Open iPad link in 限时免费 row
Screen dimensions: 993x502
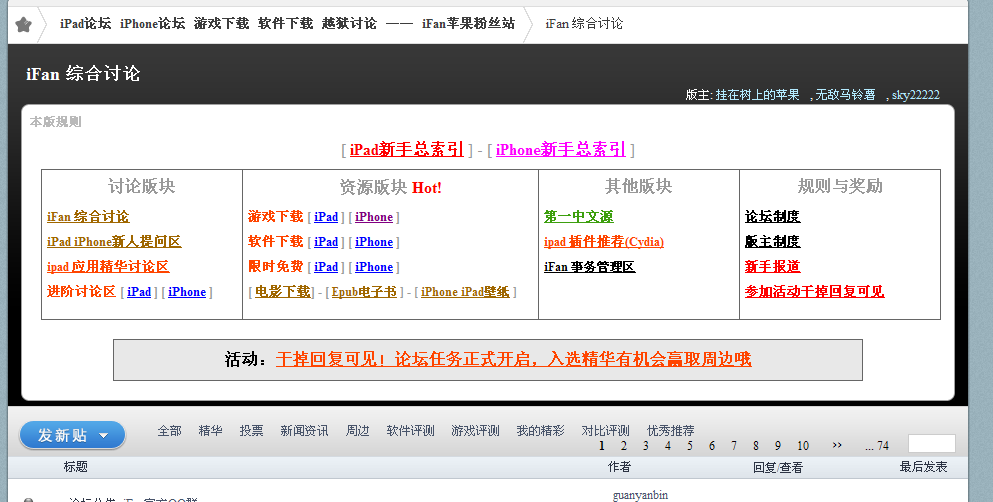click(326, 267)
